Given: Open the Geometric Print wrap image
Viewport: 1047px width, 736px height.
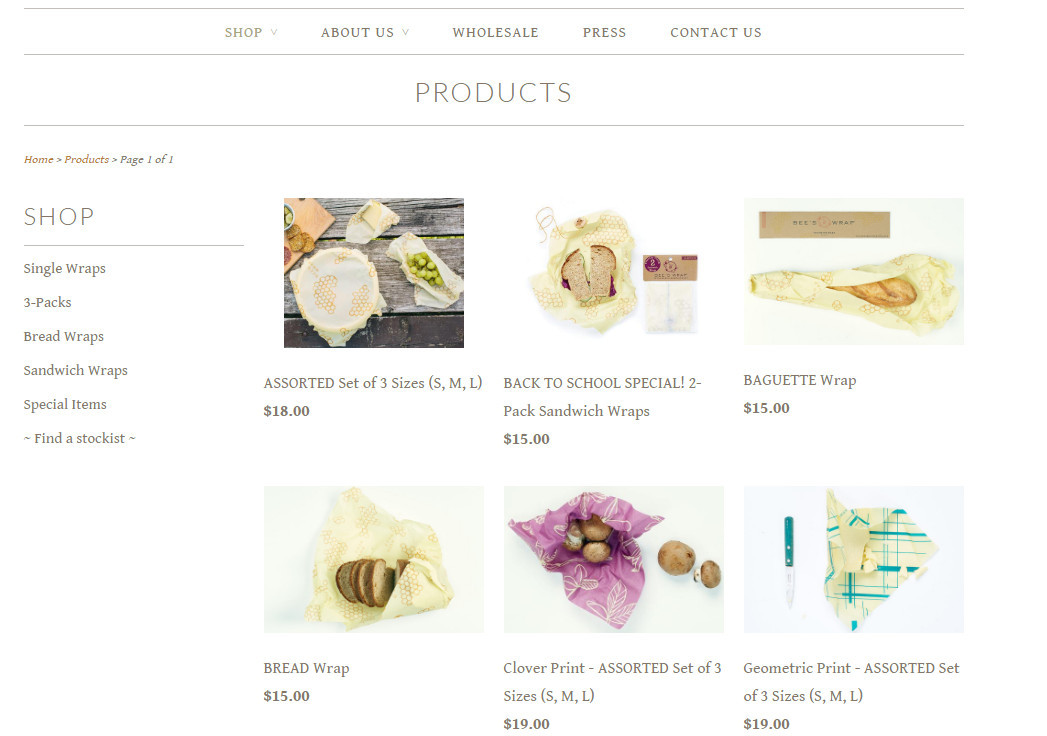Looking at the screenshot, I should [x=854, y=560].
